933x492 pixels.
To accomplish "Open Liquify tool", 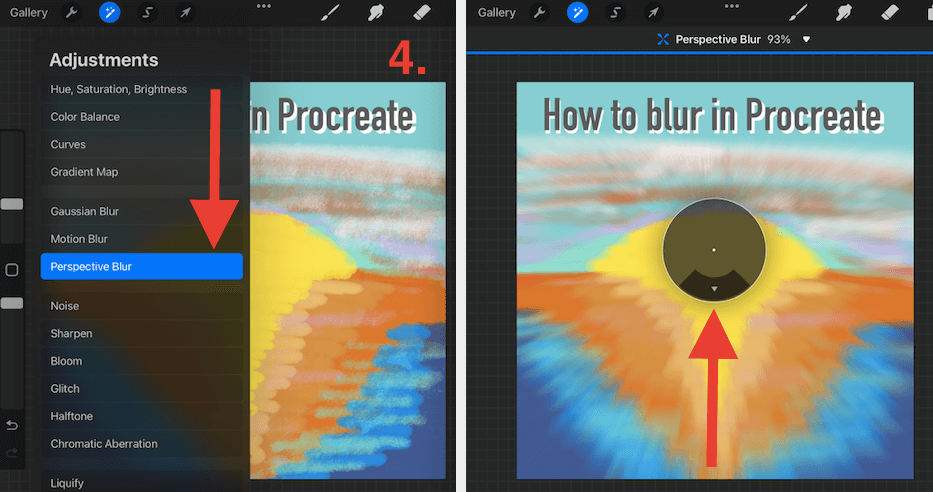I will pyautogui.click(x=142, y=483).
